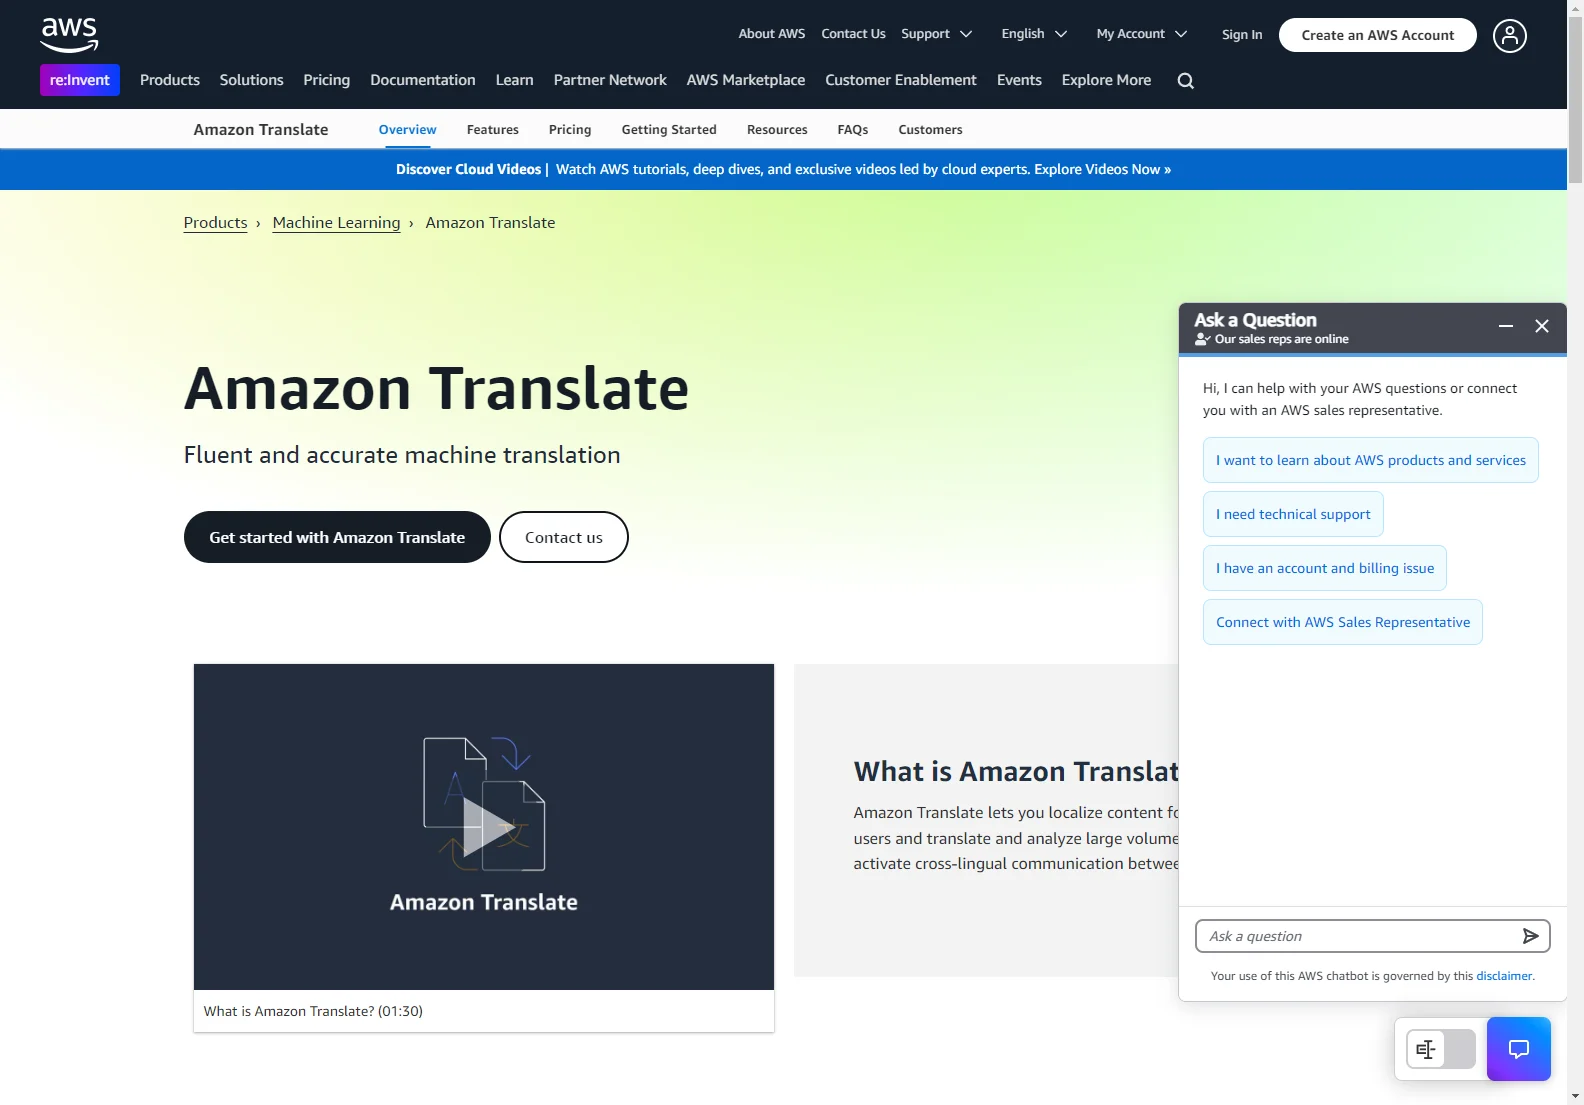Open the user profile avatar icon
Image resolution: width=1584 pixels, height=1105 pixels.
click(1510, 36)
